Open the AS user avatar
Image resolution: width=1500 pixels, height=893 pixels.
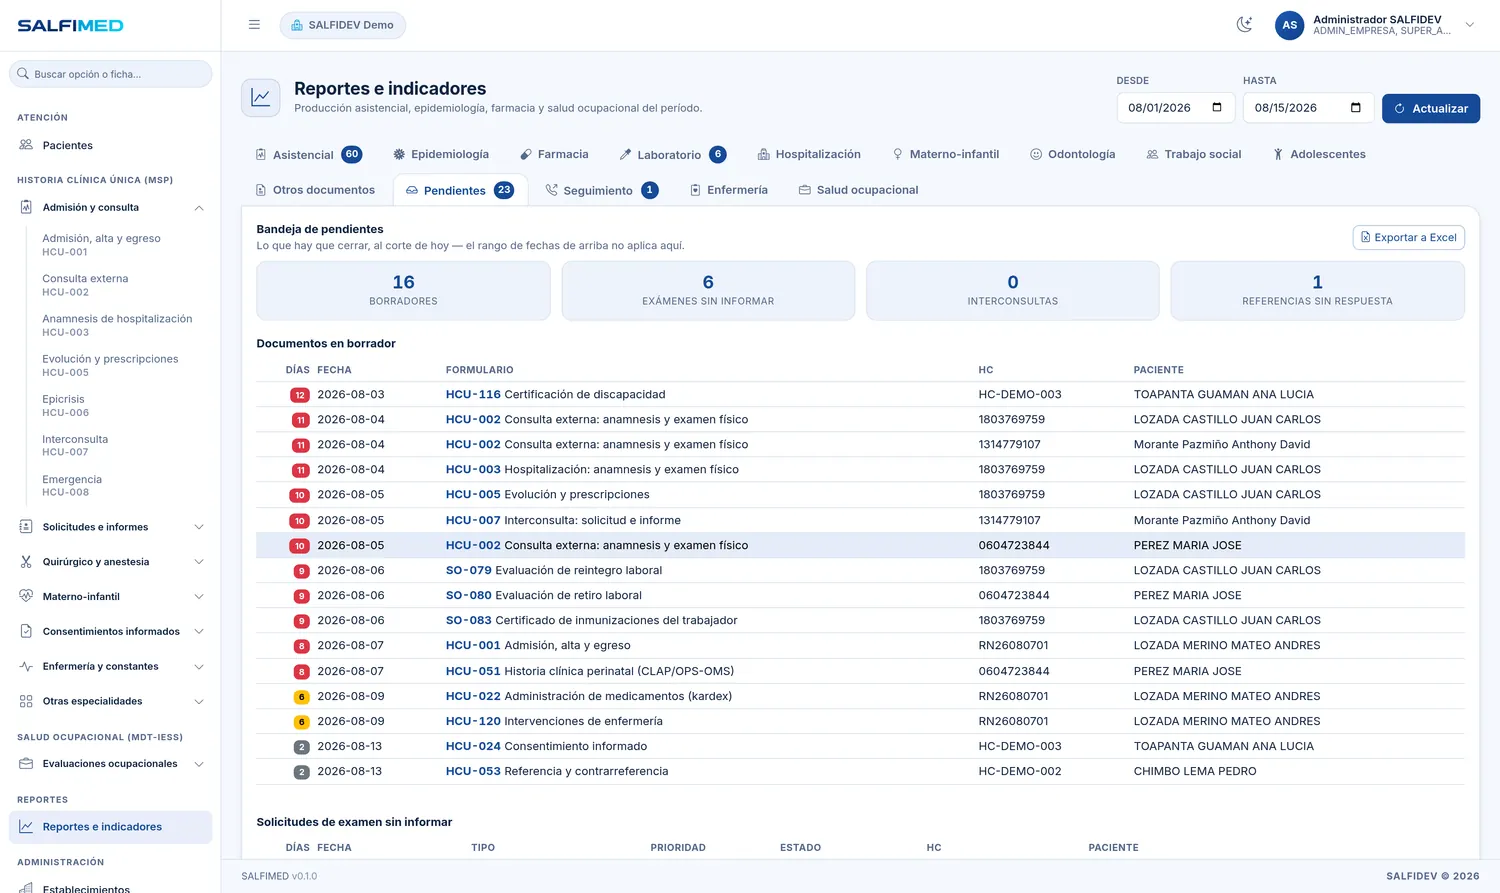pyautogui.click(x=1289, y=25)
